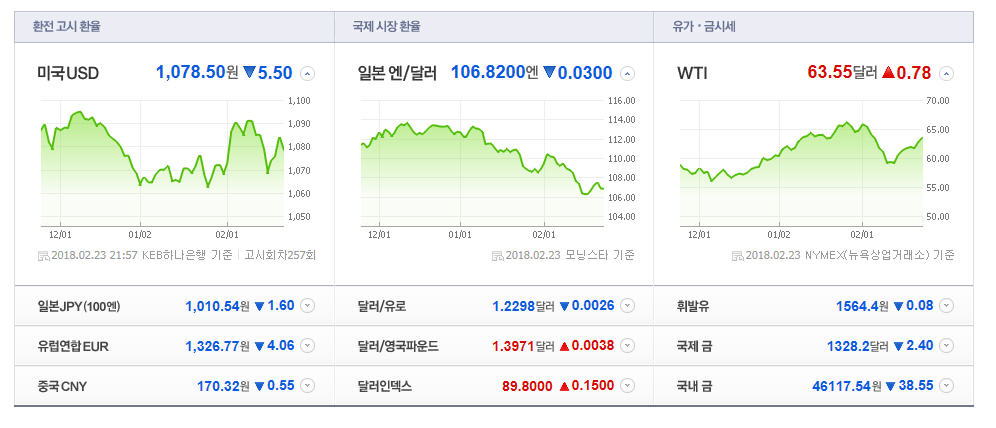Open the 환전 고시 환율 section header
Image resolution: width=996 pixels, height=428 pixels.
click(x=66, y=27)
